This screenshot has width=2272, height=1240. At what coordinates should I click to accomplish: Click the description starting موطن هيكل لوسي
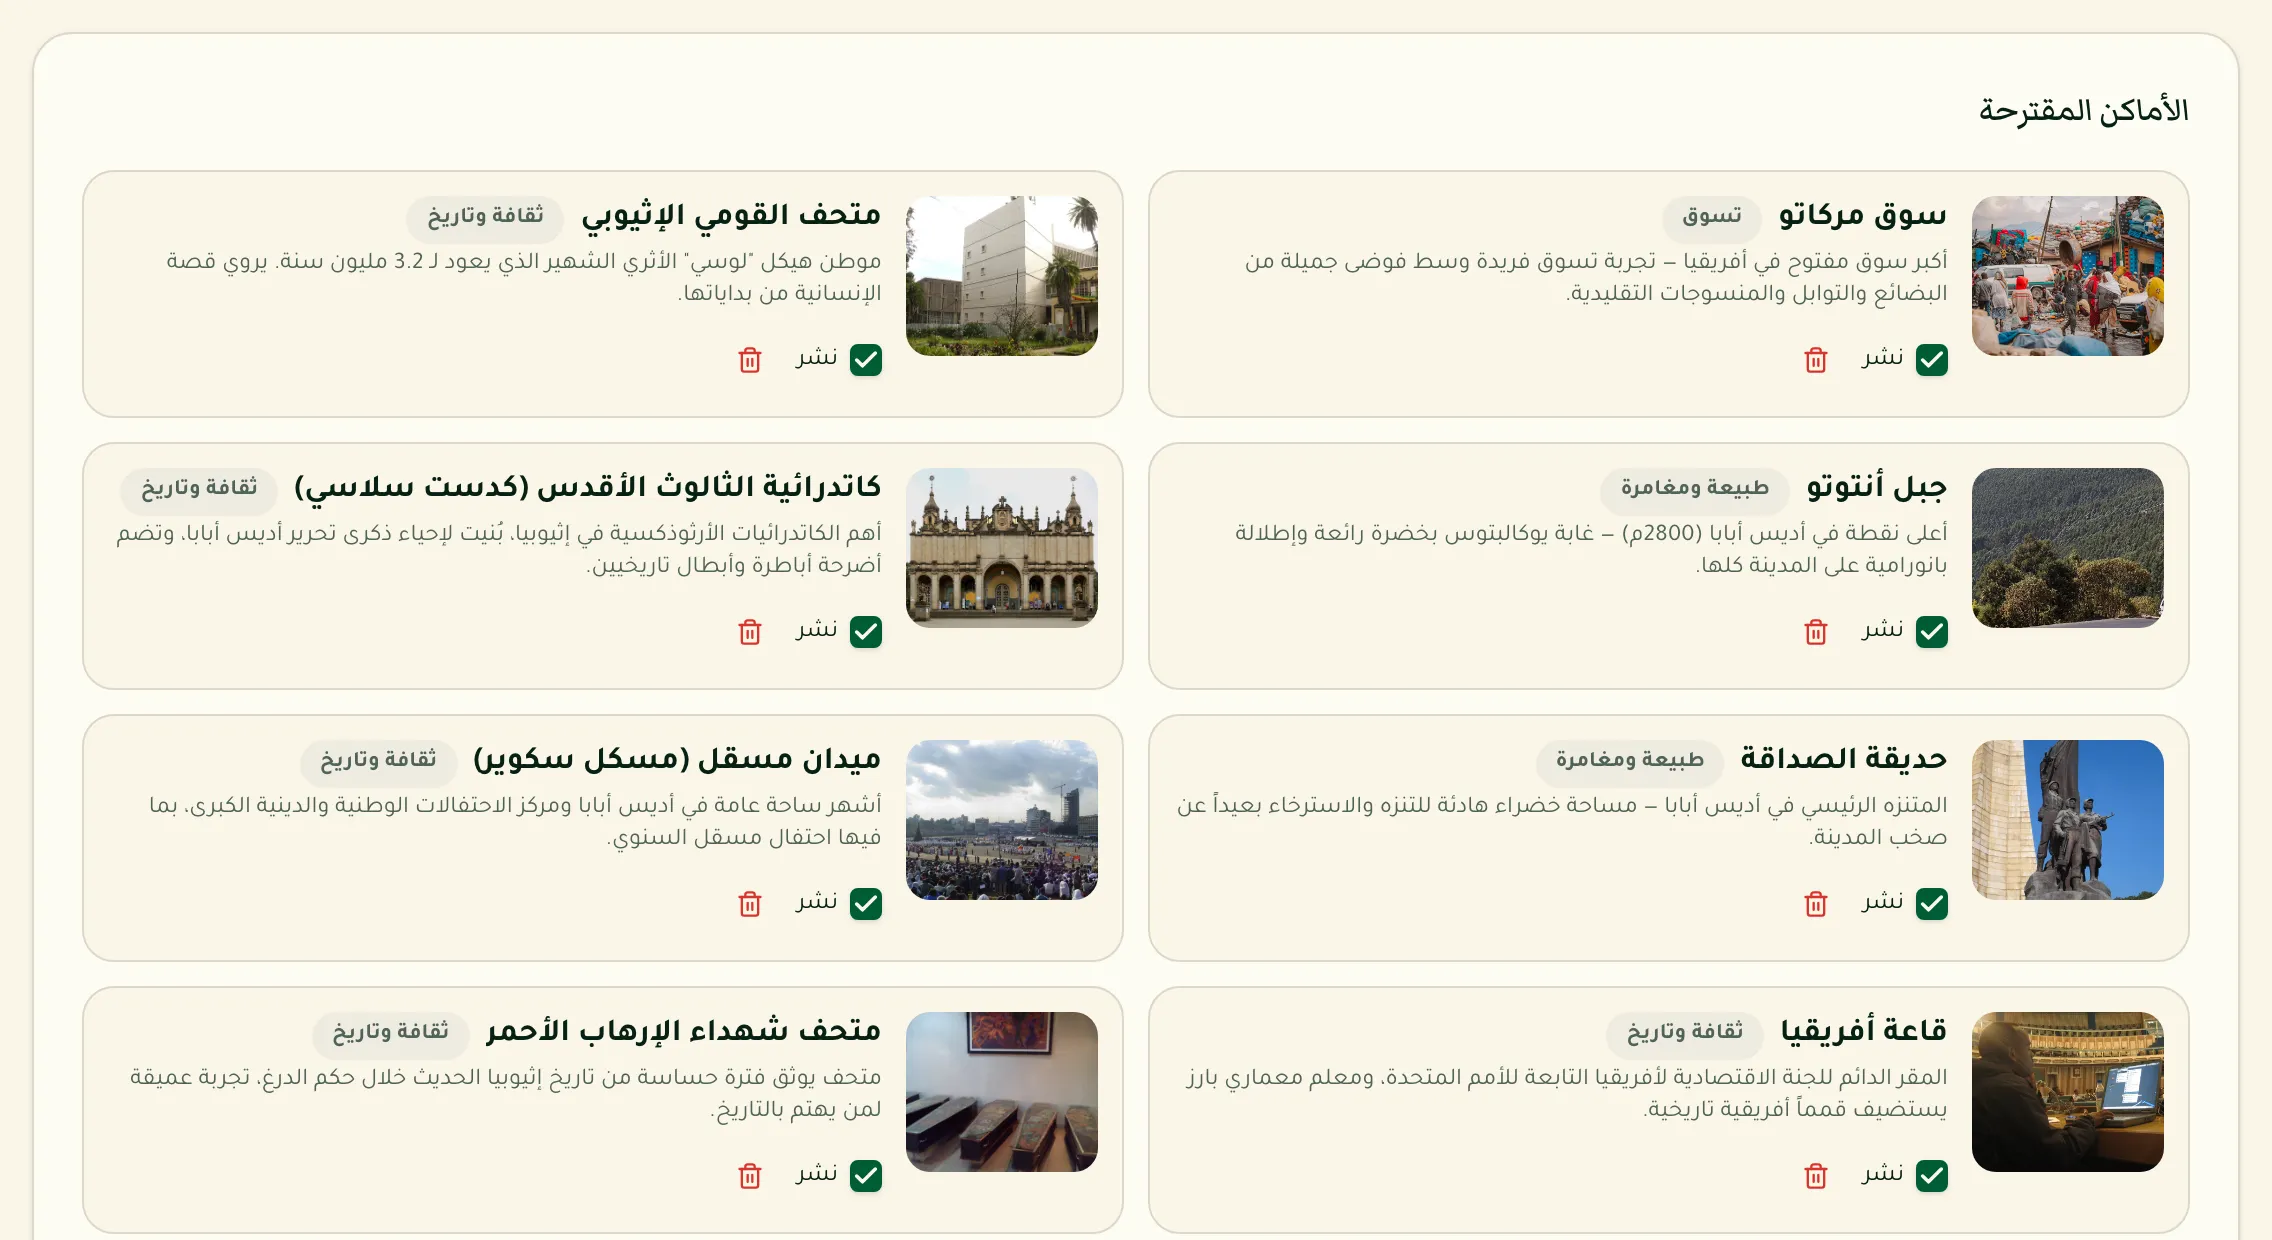[524, 277]
